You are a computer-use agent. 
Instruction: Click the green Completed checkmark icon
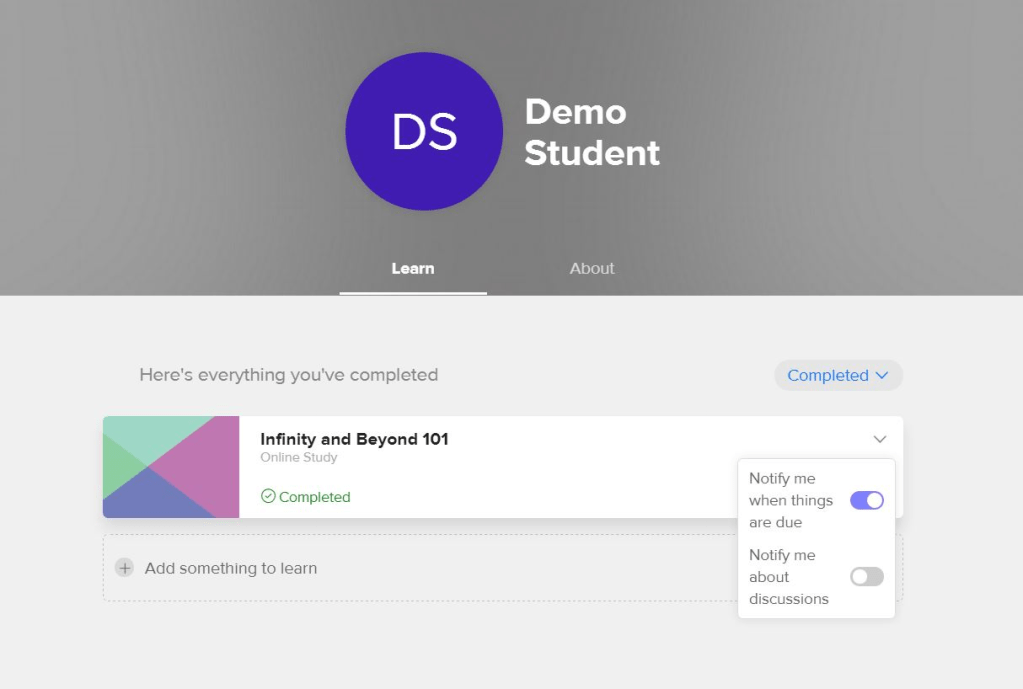pyautogui.click(x=267, y=496)
